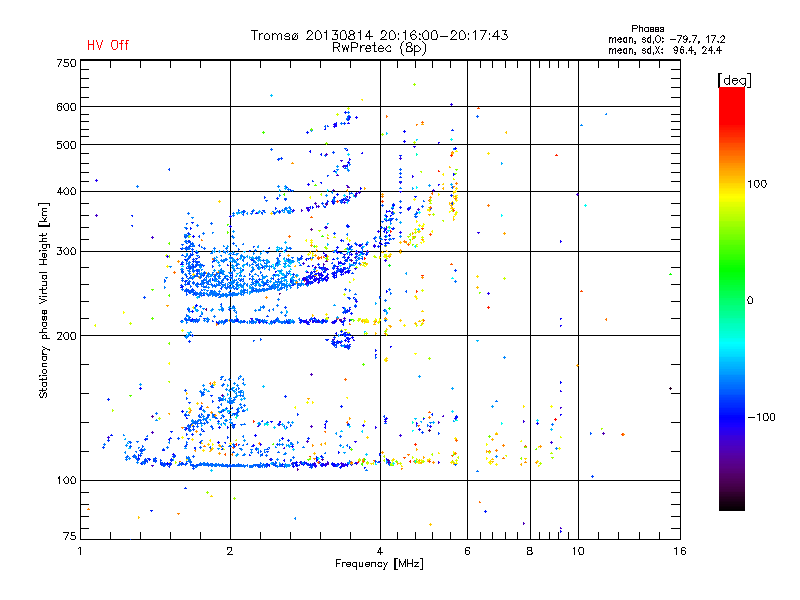Click the '75' height axis label
The image size is (800, 600).
[x=70, y=536]
